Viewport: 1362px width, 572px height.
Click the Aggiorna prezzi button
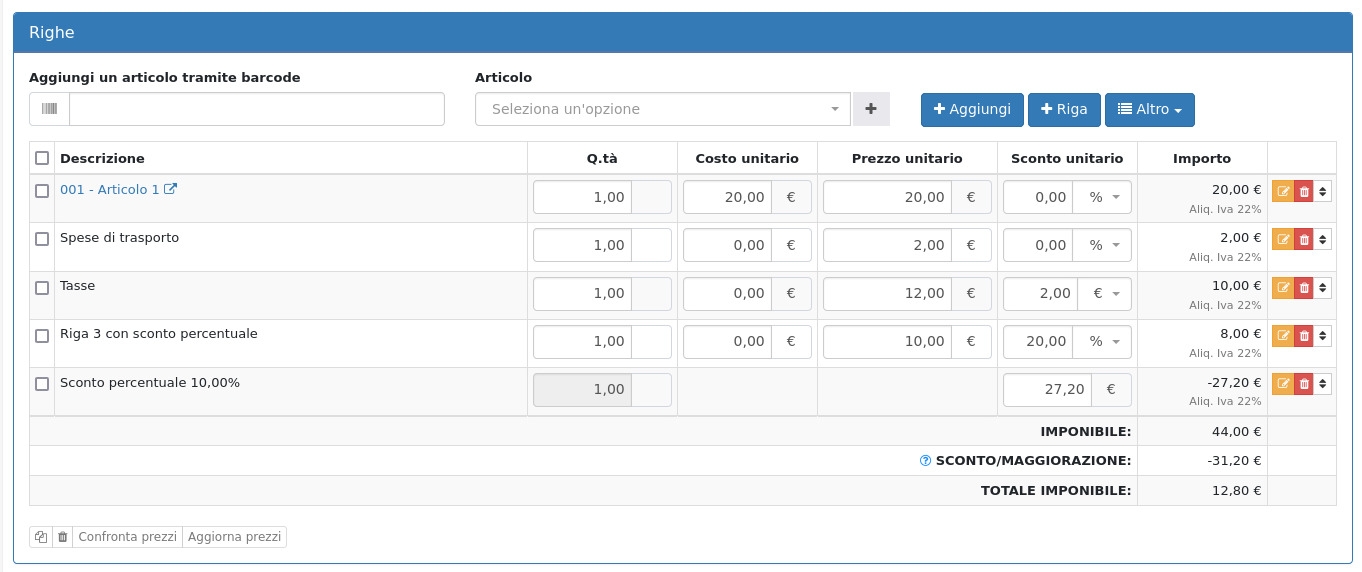[x=235, y=537]
